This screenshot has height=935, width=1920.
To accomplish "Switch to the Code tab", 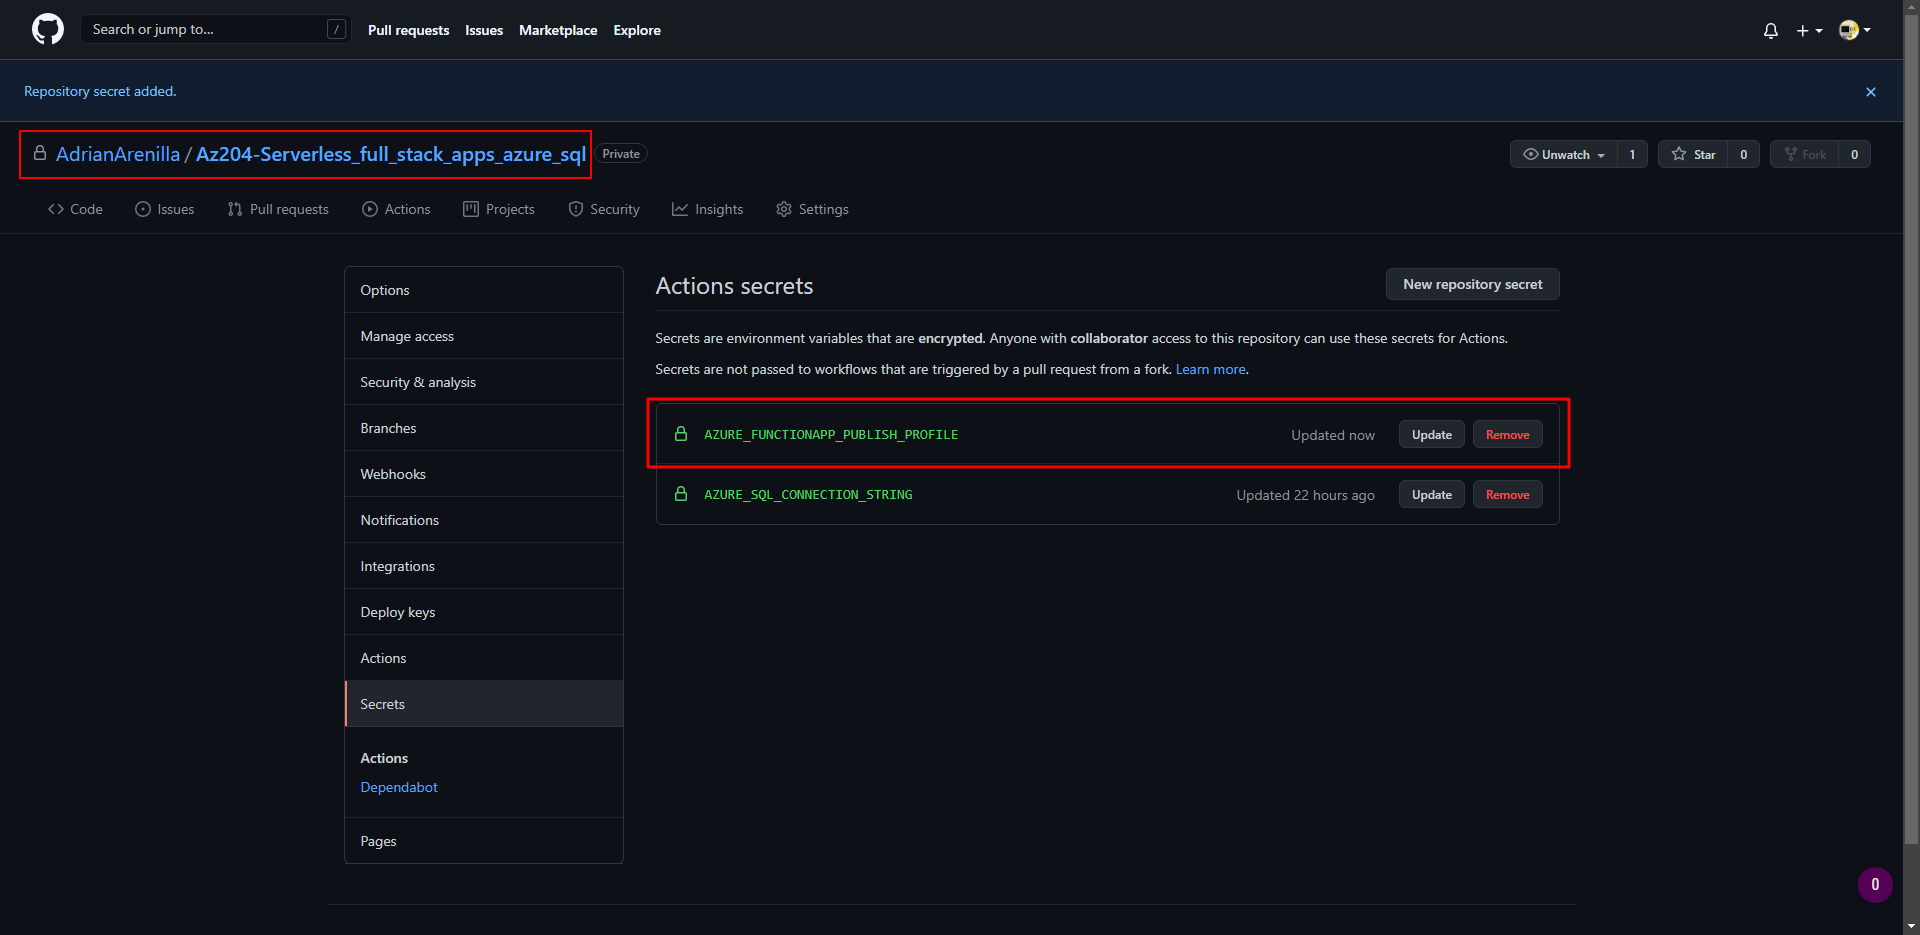I will (75, 209).
